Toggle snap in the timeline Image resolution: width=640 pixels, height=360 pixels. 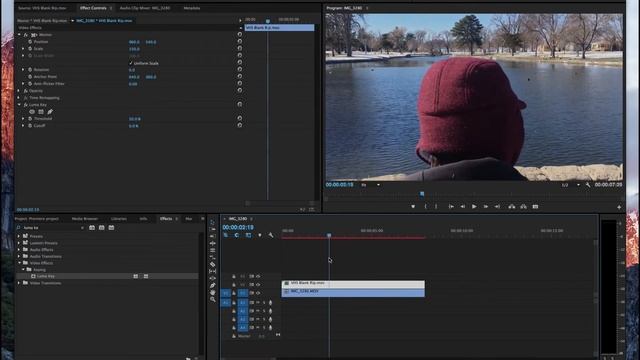tap(237, 235)
